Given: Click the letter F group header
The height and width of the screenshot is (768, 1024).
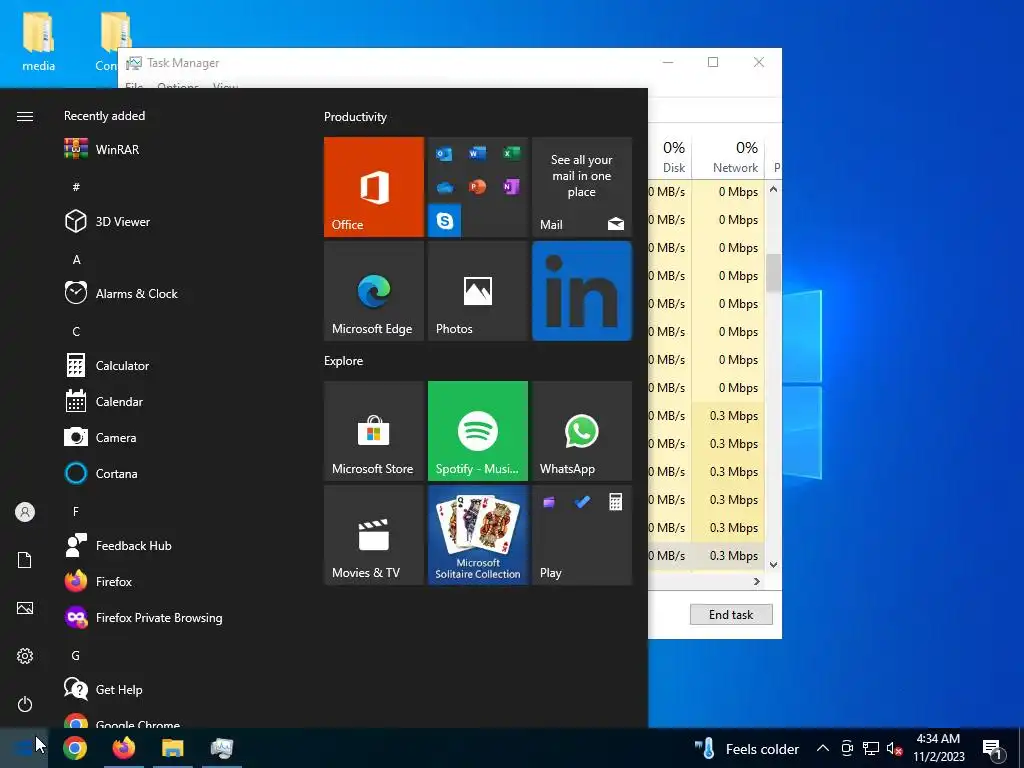Looking at the screenshot, I should pos(76,511).
